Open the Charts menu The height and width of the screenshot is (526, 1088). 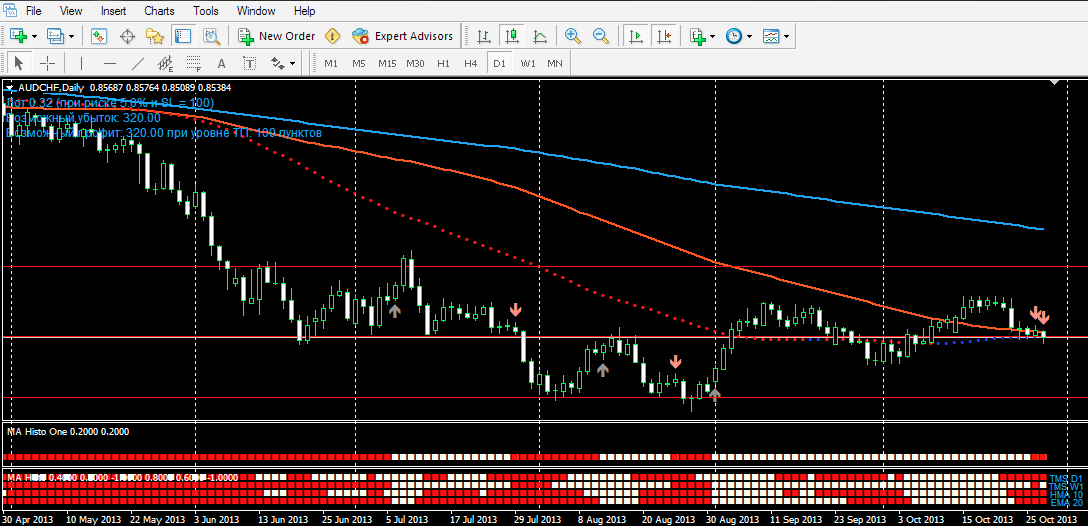pos(160,11)
